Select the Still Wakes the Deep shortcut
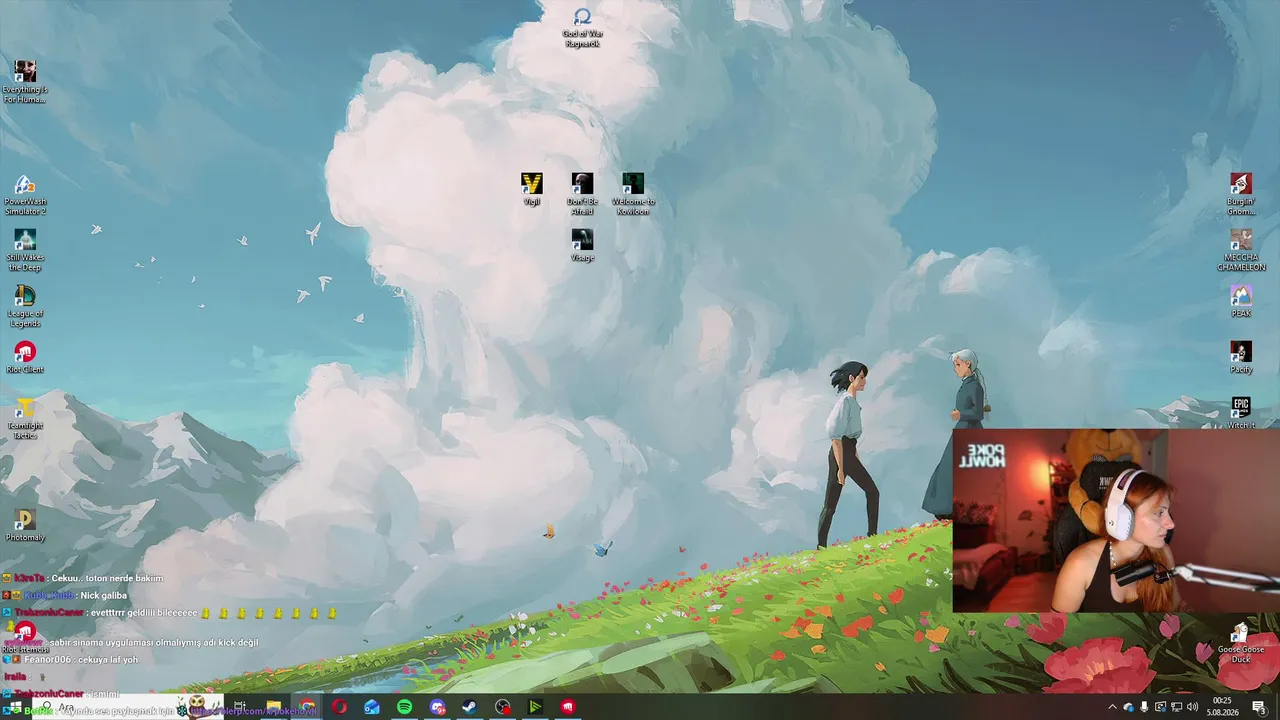Image resolution: width=1280 pixels, height=720 pixels. tap(25, 251)
